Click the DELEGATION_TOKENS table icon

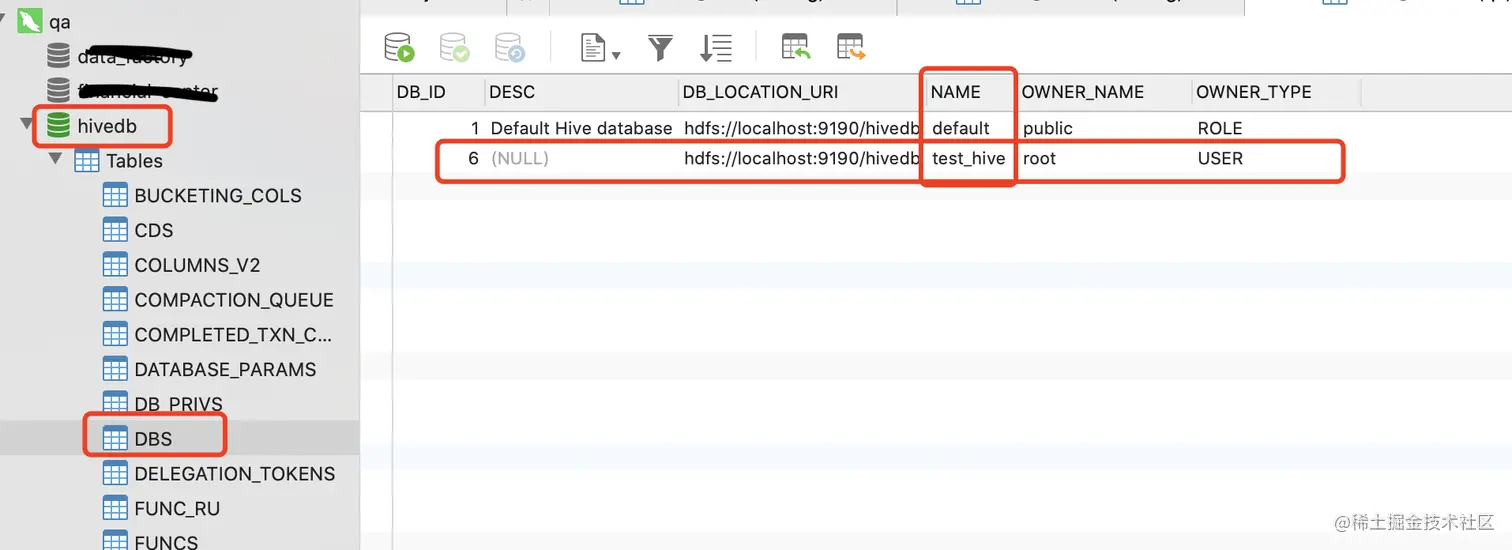point(116,474)
